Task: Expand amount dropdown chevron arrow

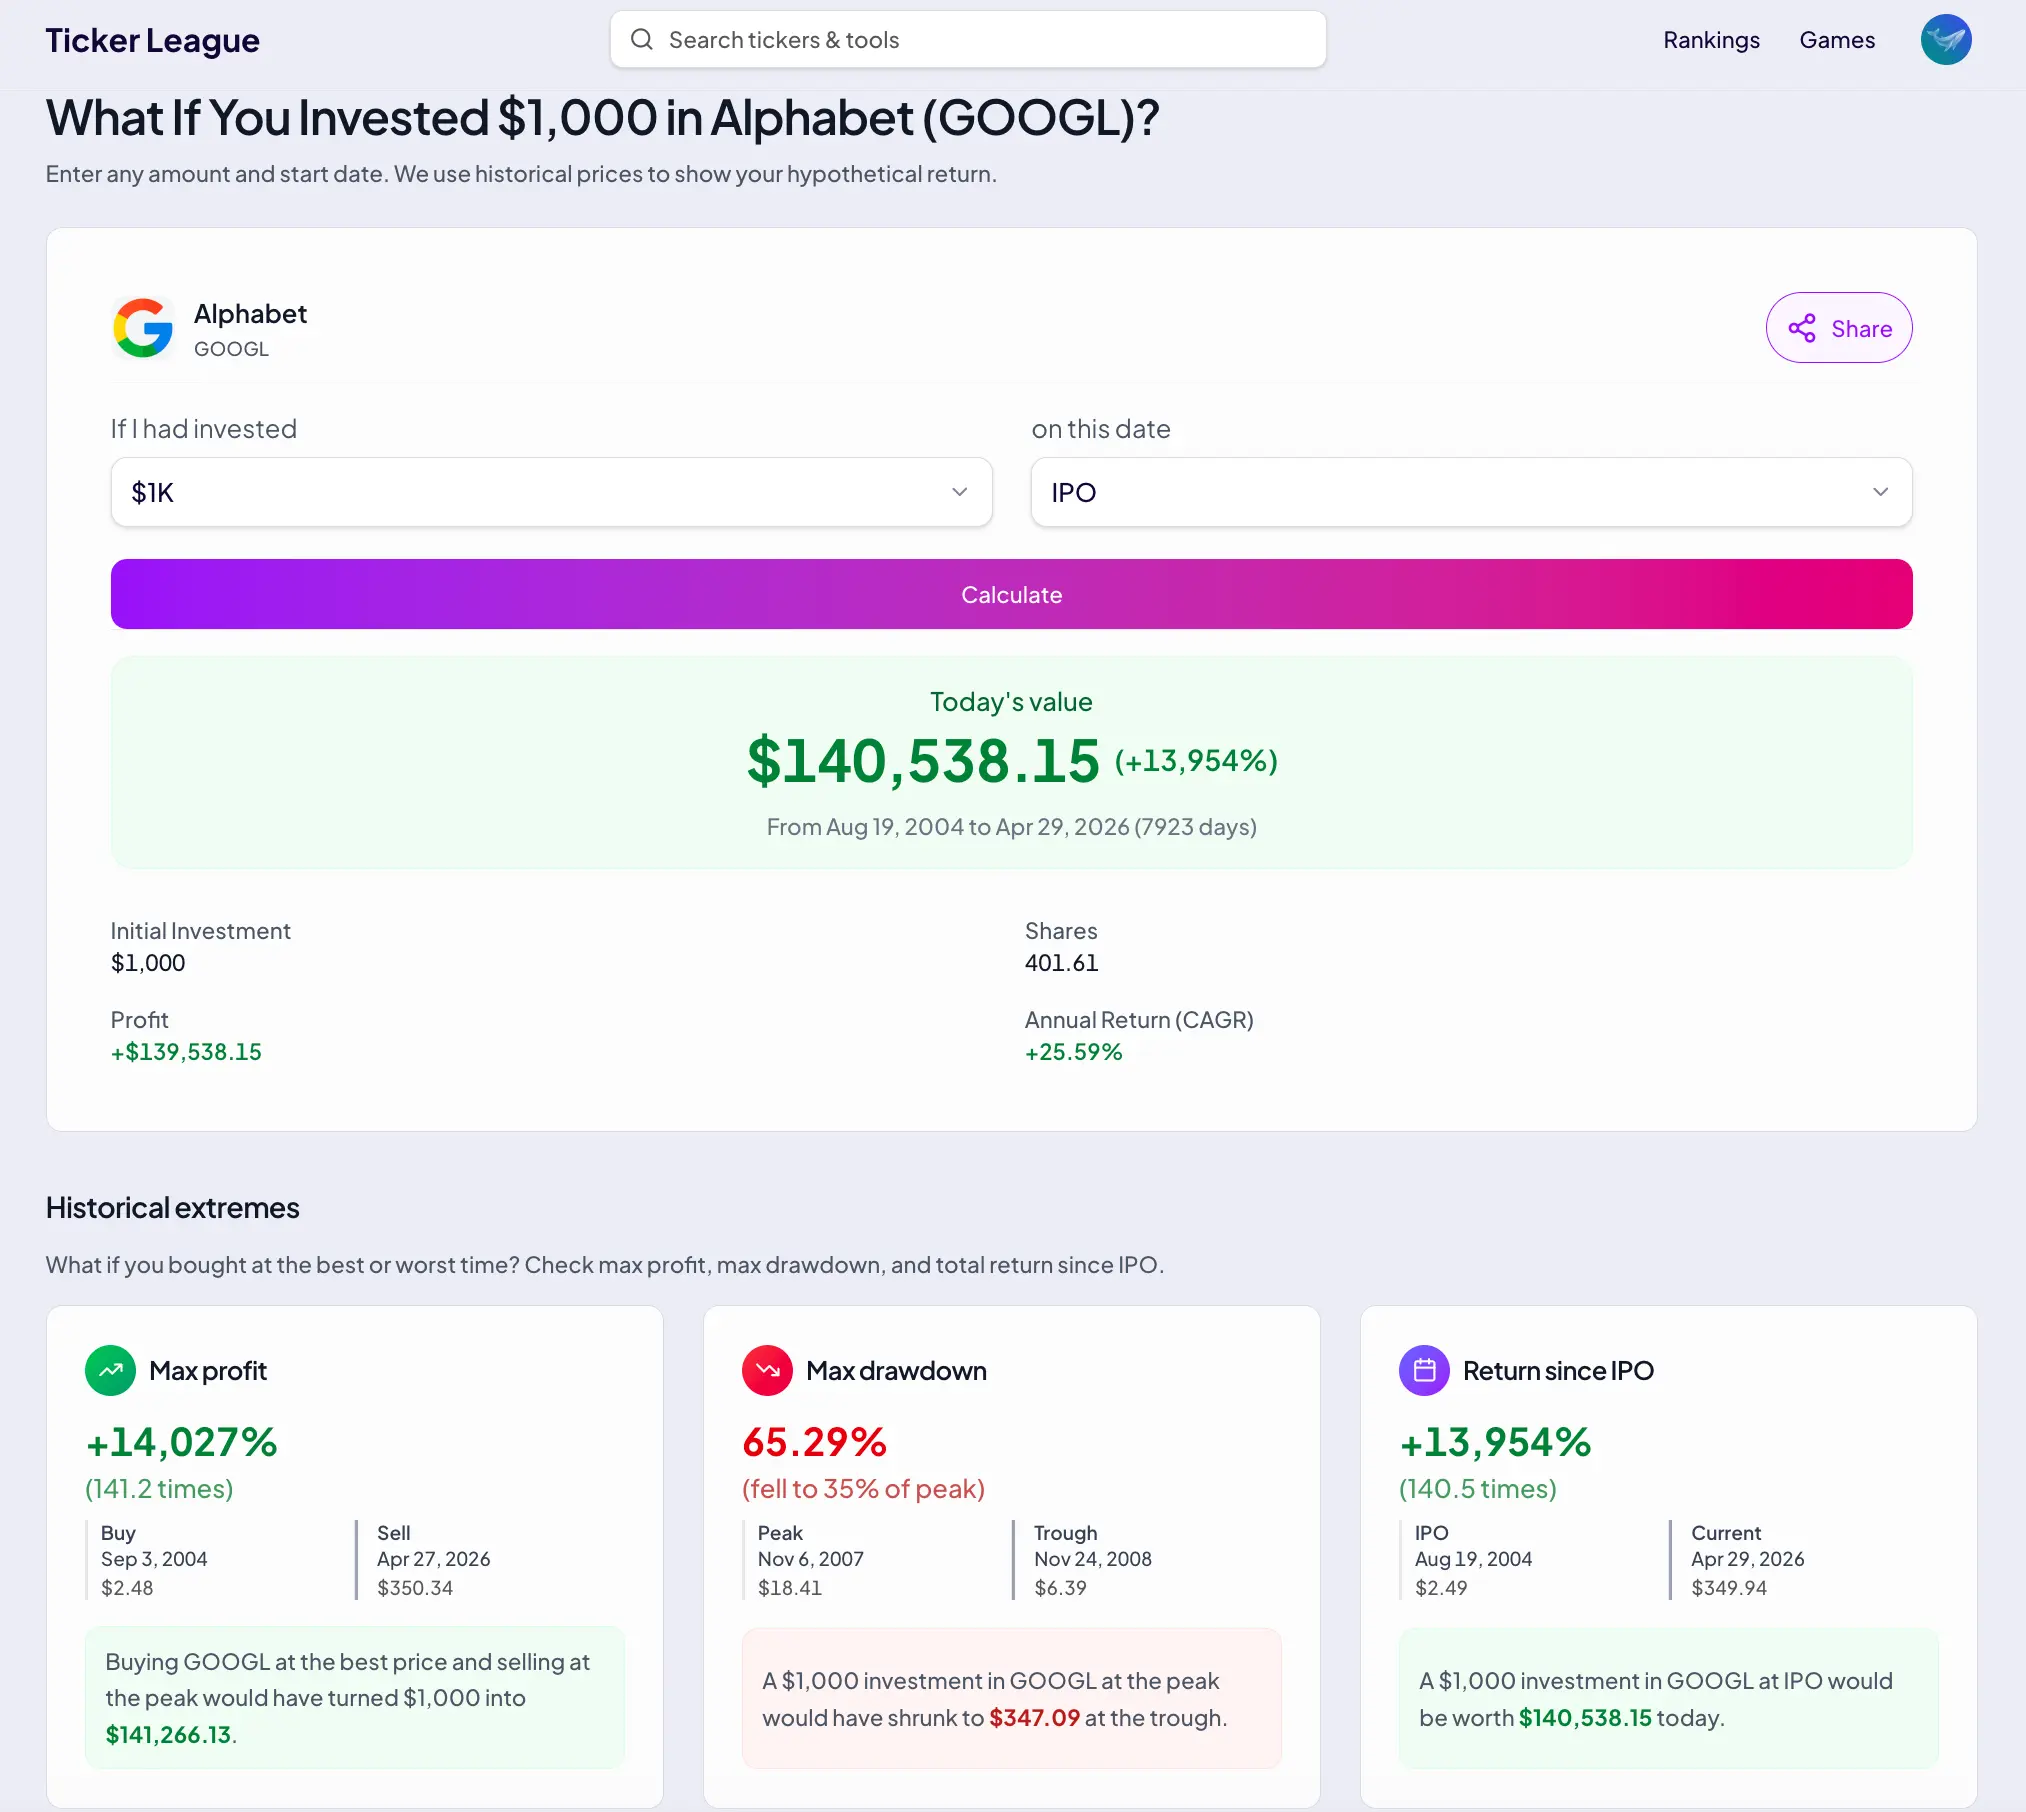Action: (959, 492)
